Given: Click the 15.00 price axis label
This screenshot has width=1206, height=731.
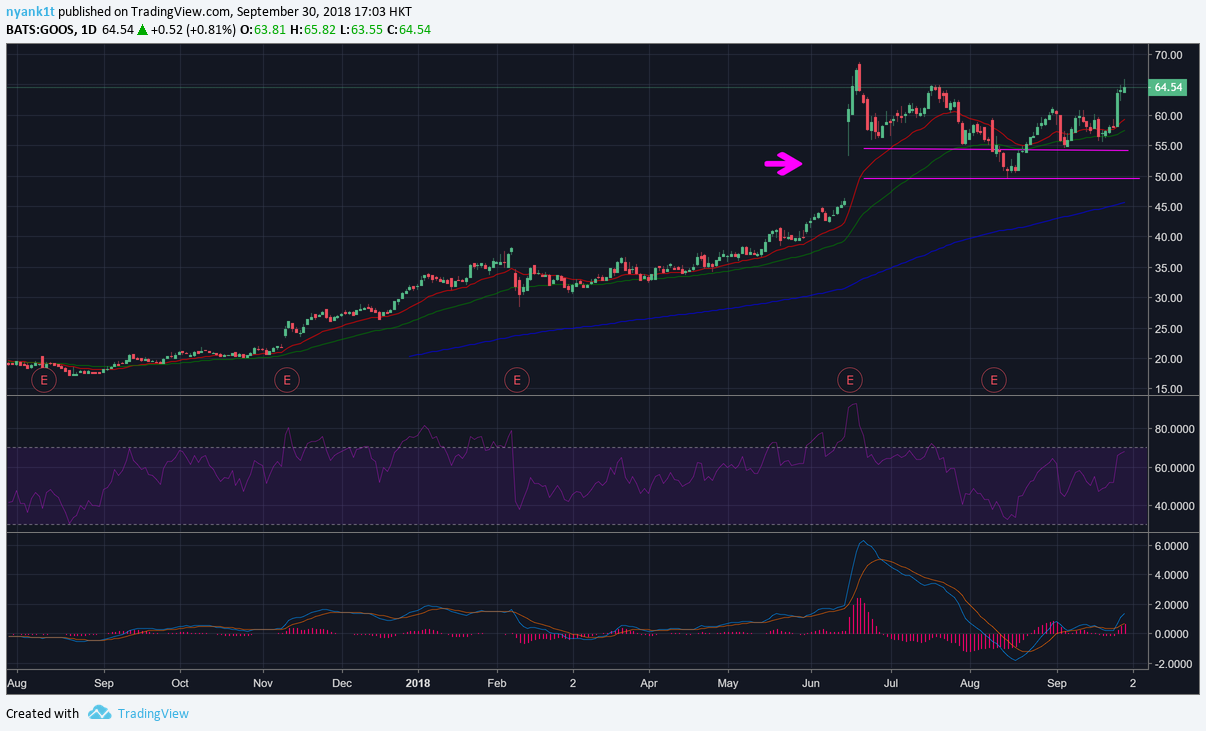Looking at the screenshot, I should [x=1169, y=389].
